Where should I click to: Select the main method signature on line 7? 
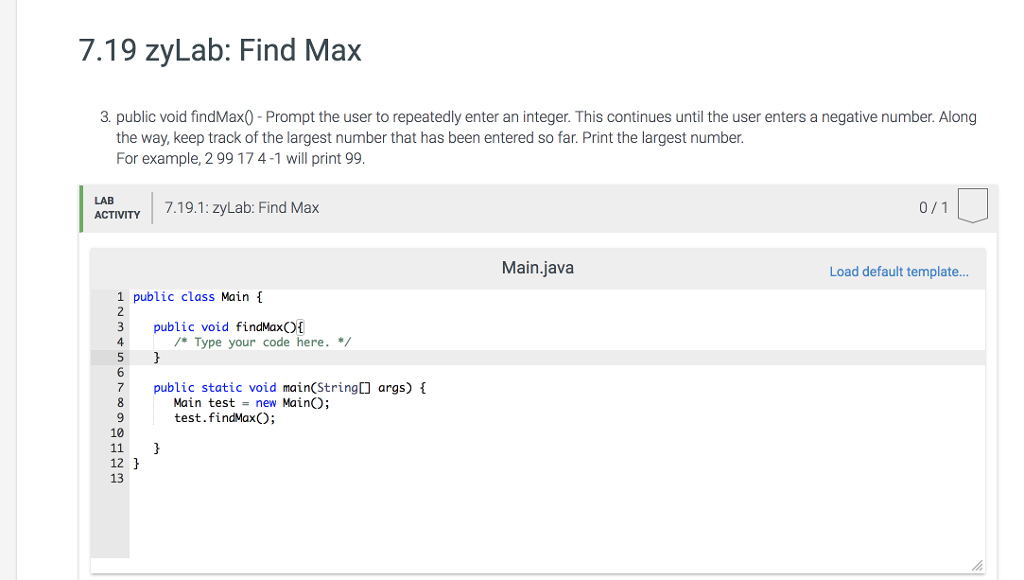290,387
